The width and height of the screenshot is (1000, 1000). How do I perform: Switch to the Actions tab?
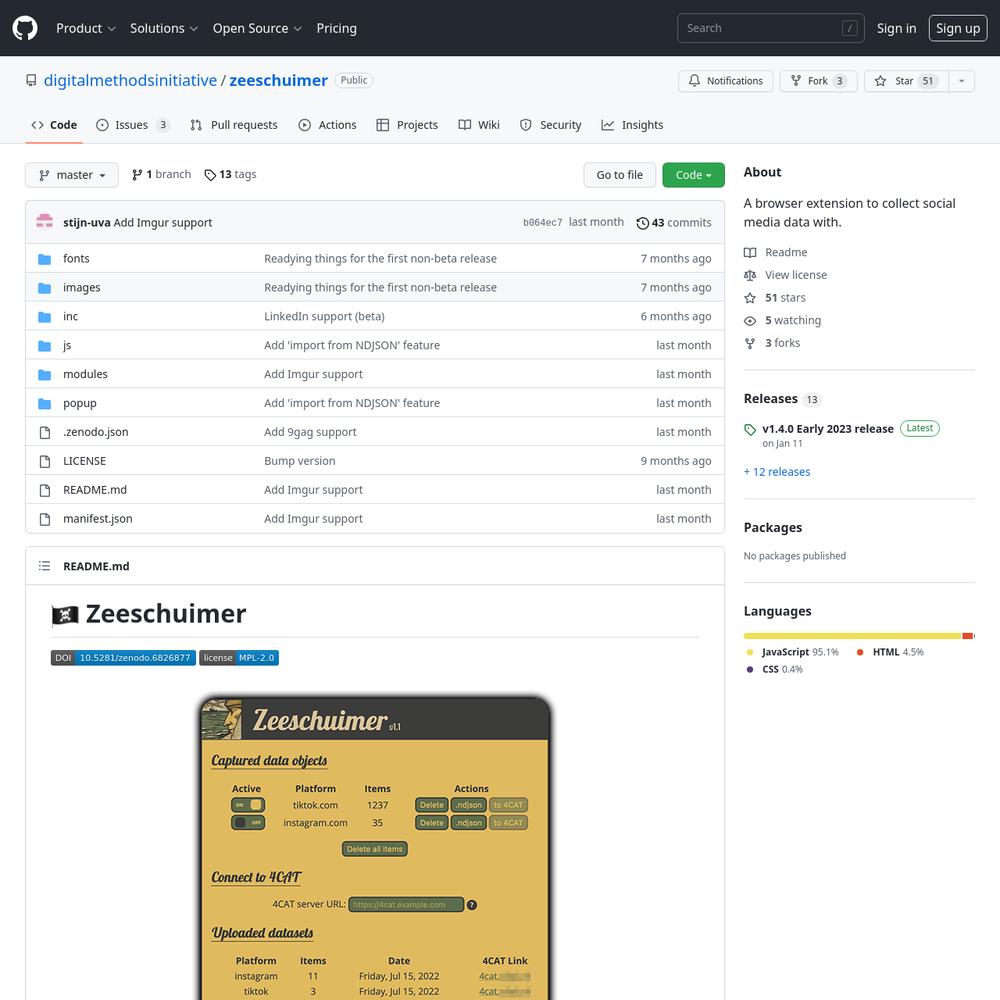[327, 125]
